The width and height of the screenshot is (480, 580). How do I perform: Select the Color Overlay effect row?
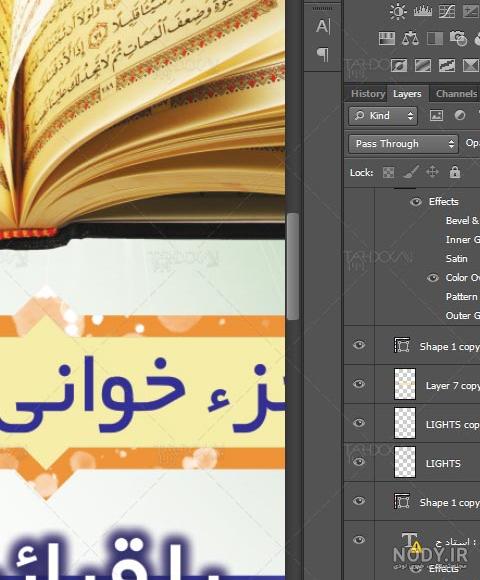tap(463, 277)
